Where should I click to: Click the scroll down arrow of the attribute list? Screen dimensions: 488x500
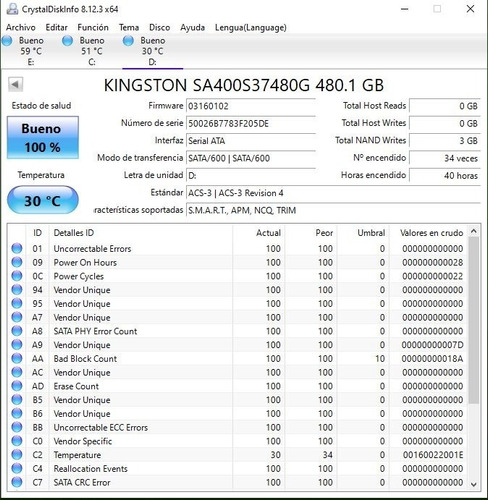pyautogui.click(x=474, y=484)
